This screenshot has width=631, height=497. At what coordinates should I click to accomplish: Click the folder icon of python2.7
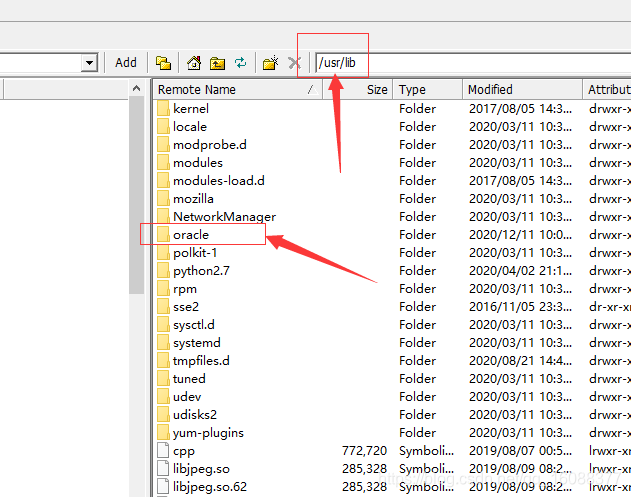(163, 271)
